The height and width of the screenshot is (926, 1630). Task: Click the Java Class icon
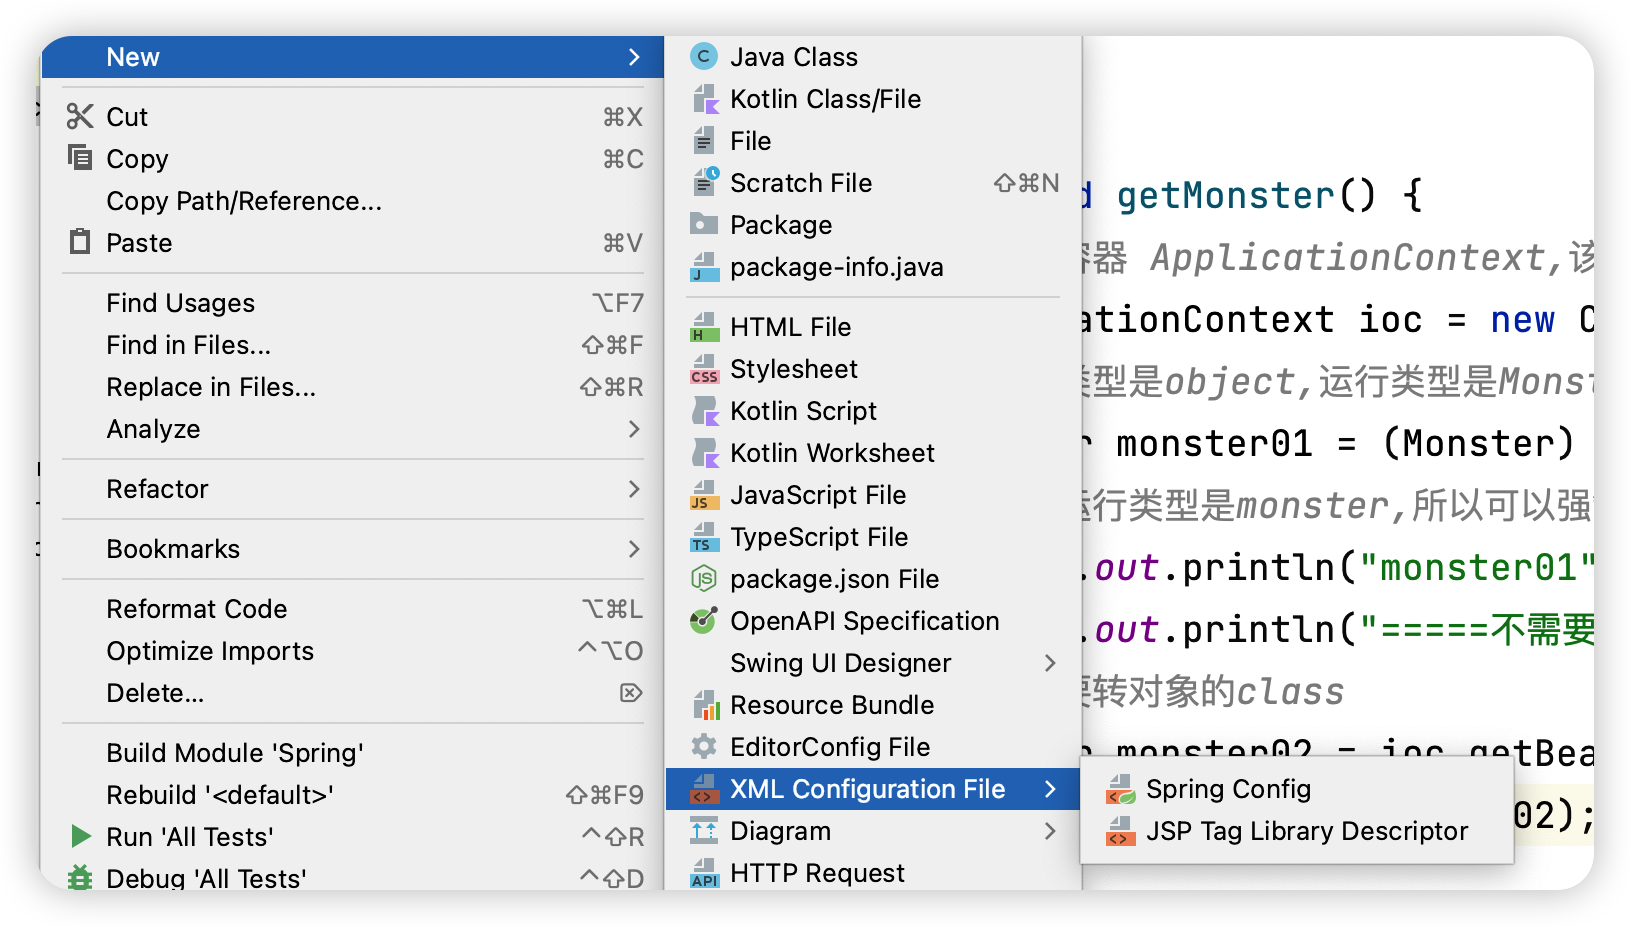click(704, 57)
